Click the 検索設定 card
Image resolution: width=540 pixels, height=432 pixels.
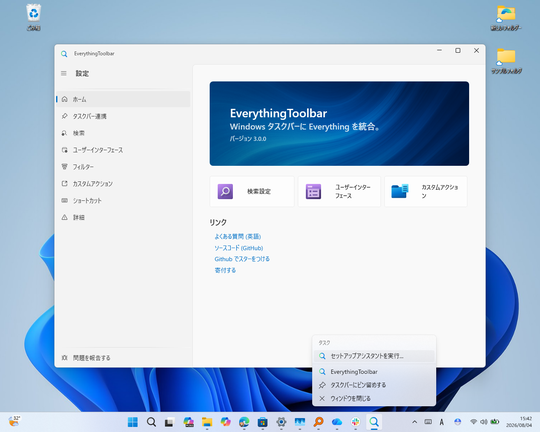click(x=252, y=192)
